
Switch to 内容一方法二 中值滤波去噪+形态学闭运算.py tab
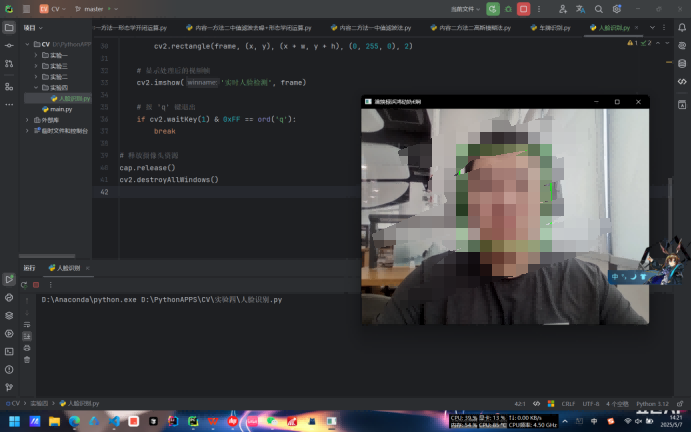(249, 28)
